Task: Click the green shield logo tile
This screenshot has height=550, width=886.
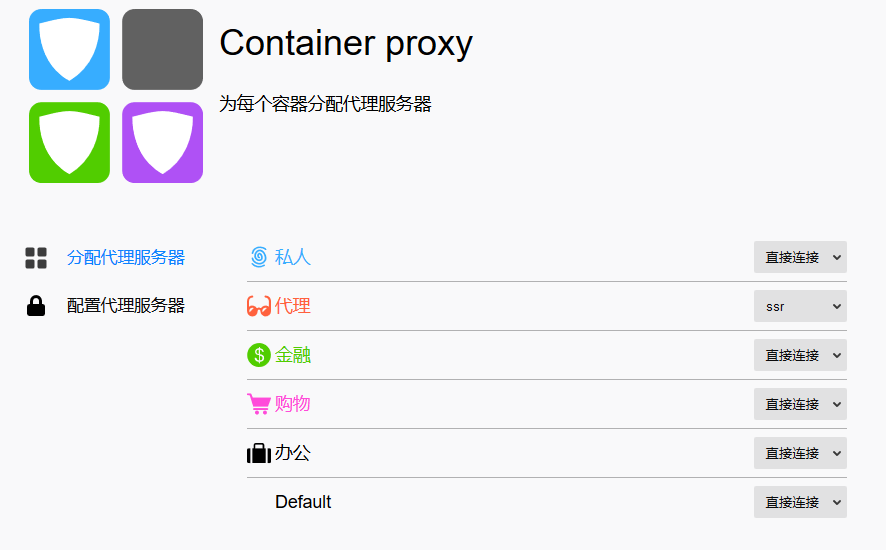Action: 70,143
